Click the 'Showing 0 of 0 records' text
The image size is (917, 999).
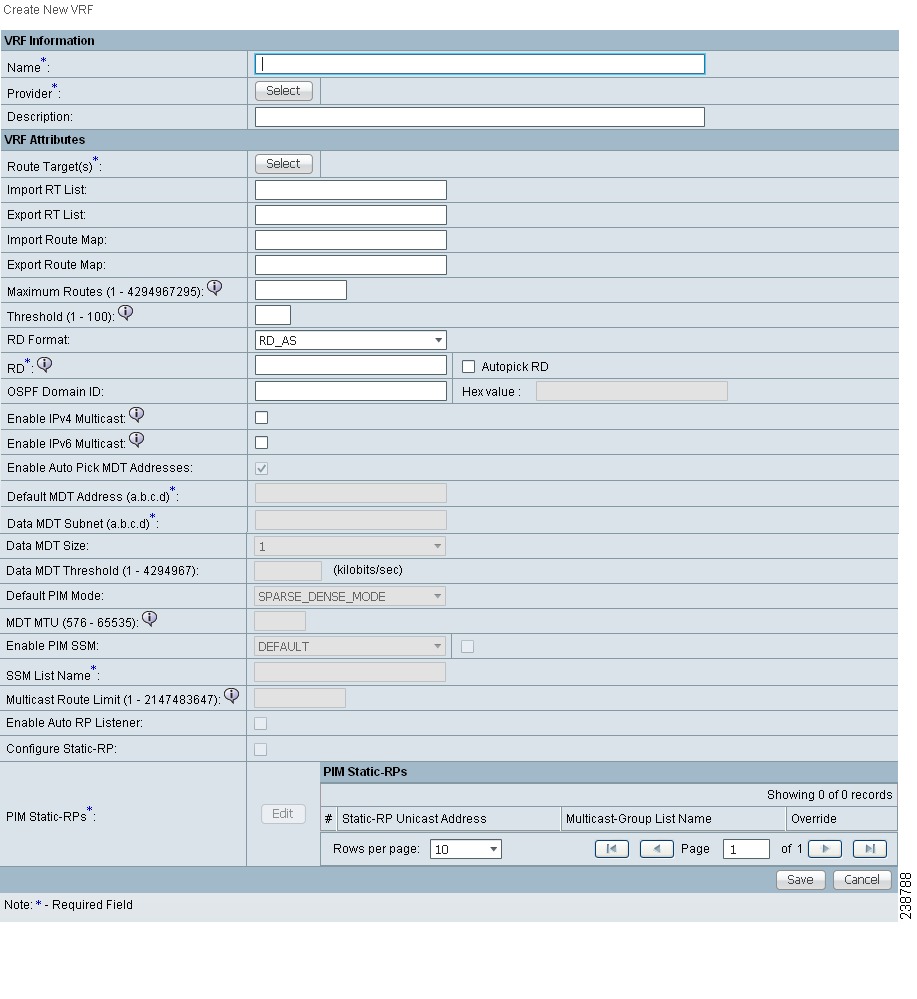coord(830,794)
